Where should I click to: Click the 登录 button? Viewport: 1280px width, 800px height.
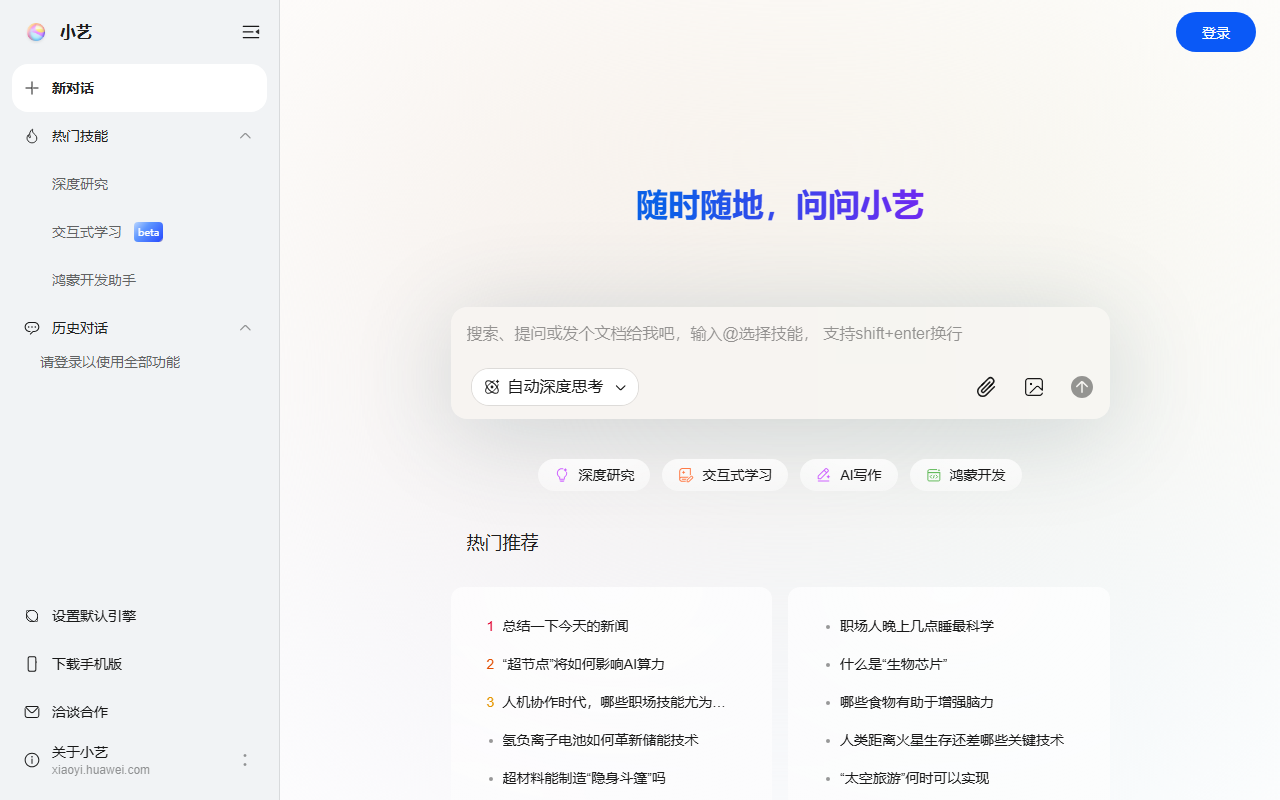[1216, 32]
